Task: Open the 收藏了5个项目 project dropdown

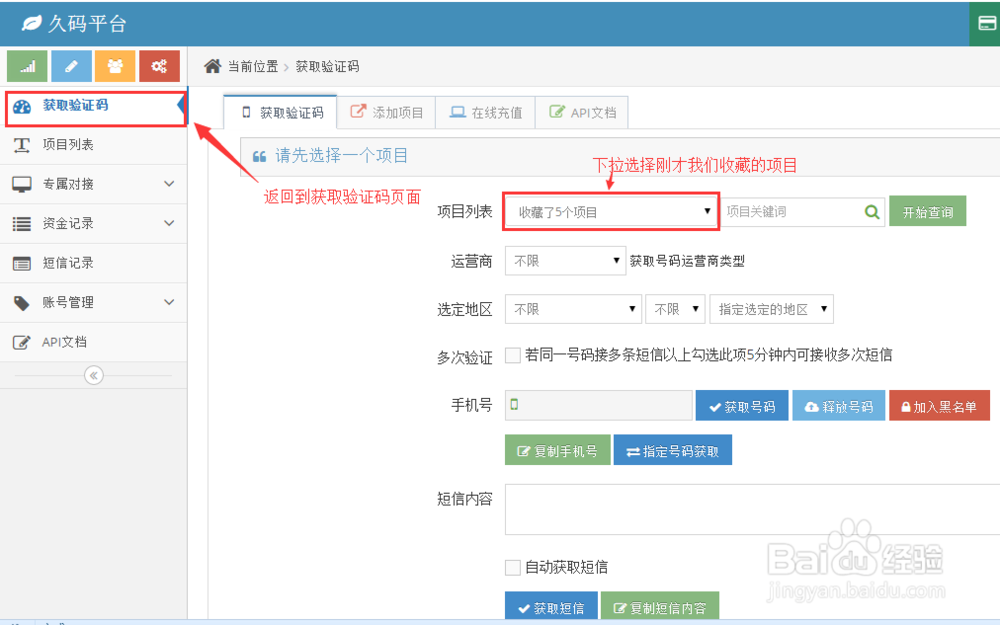Action: point(610,211)
